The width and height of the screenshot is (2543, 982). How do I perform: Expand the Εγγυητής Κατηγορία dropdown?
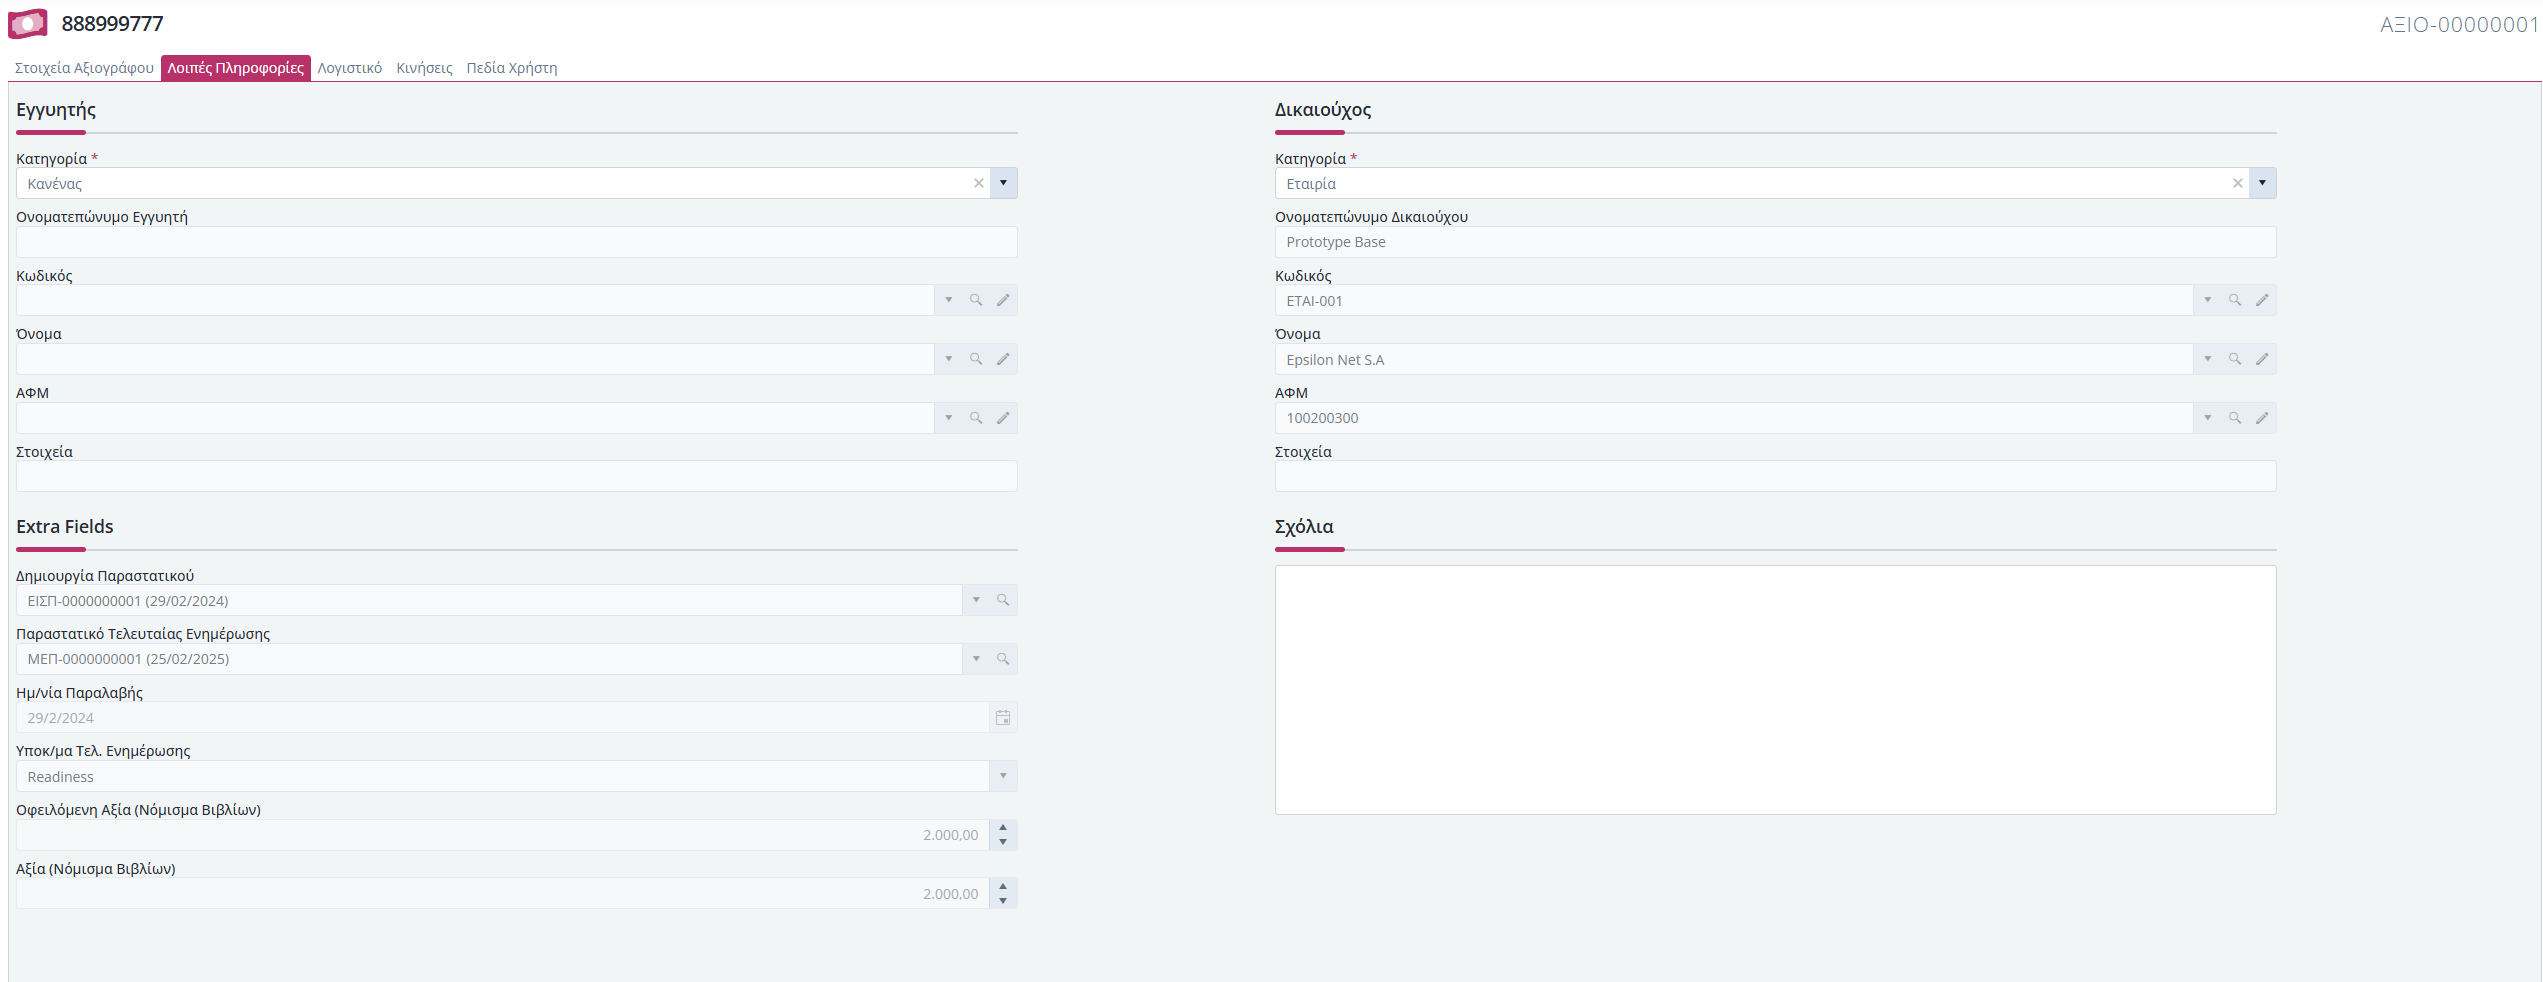[1003, 183]
